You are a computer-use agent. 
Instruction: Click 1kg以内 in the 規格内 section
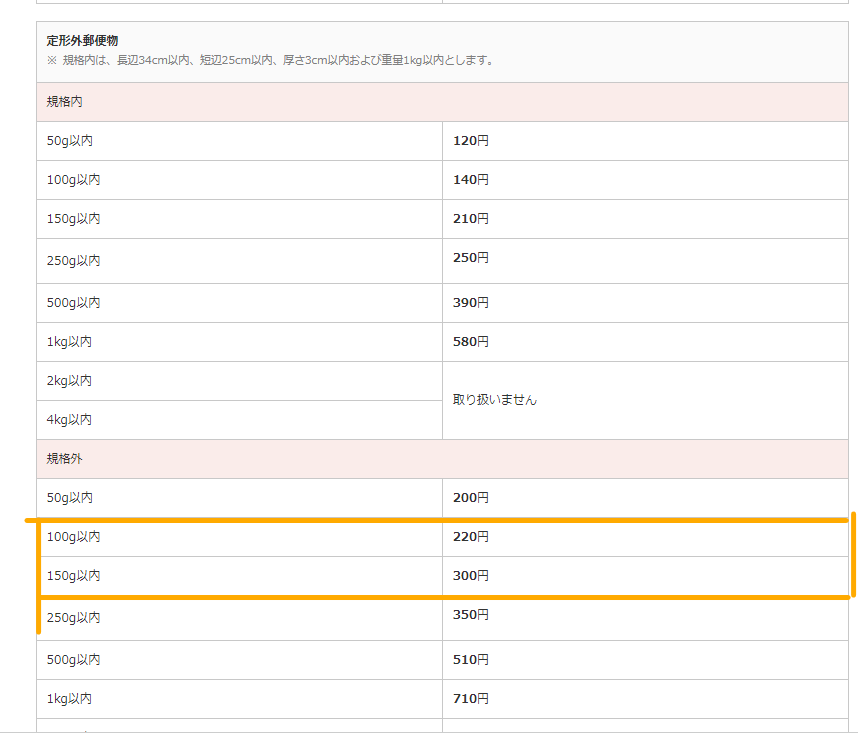click(x=69, y=342)
